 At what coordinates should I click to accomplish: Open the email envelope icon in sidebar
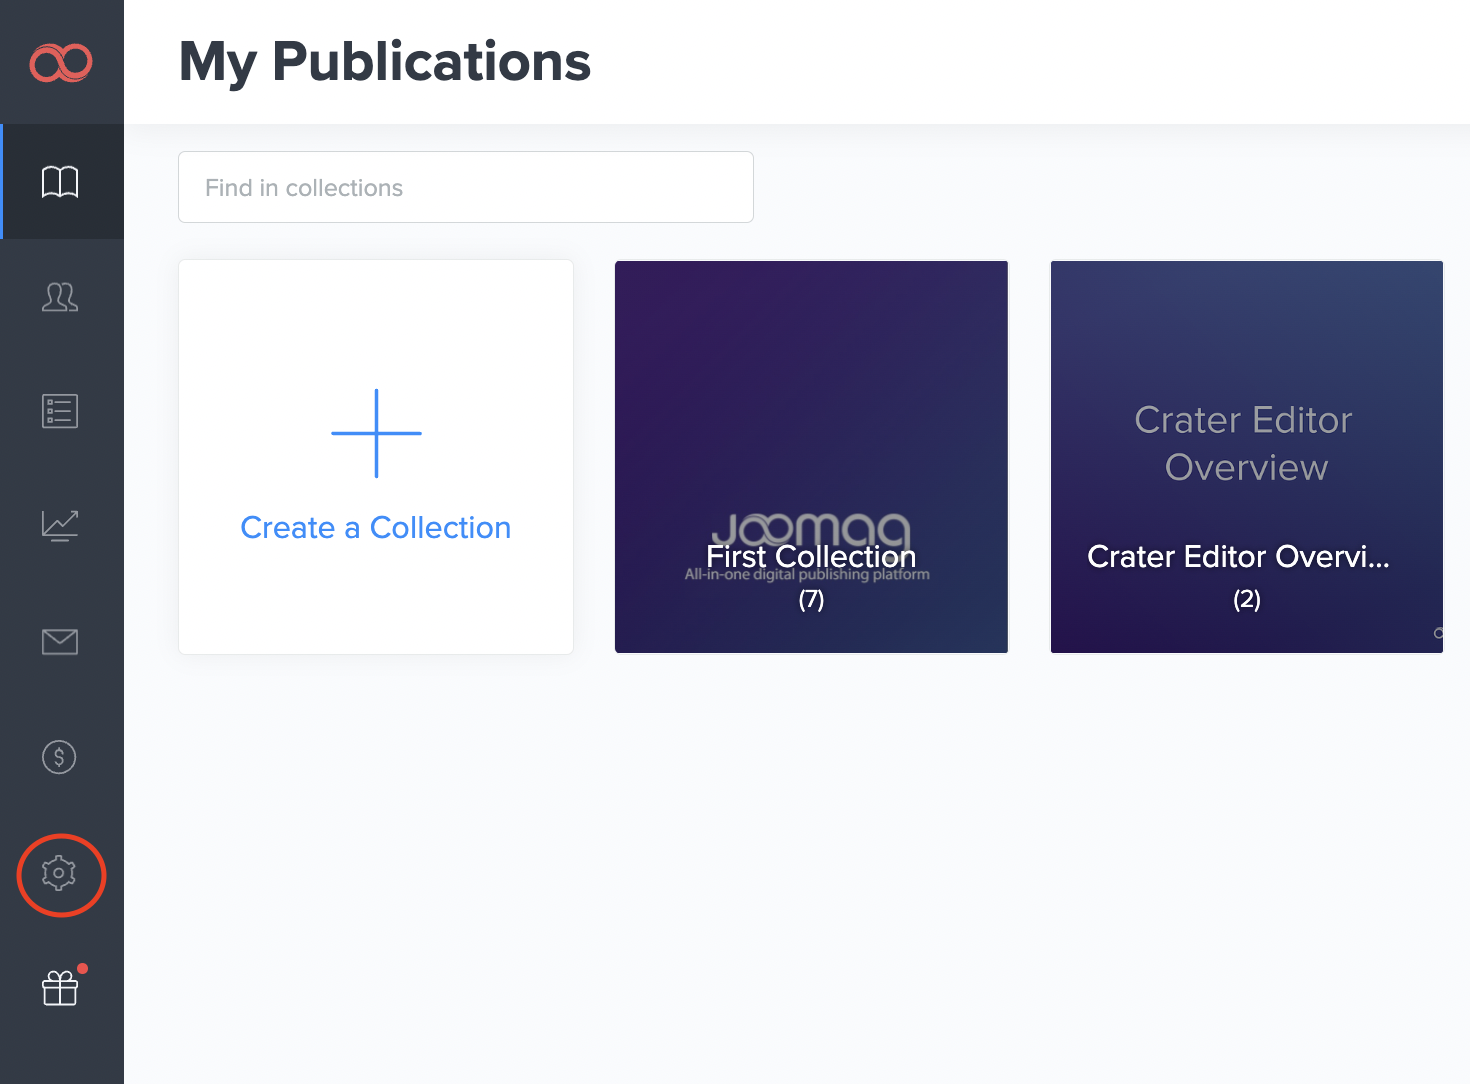pos(60,641)
